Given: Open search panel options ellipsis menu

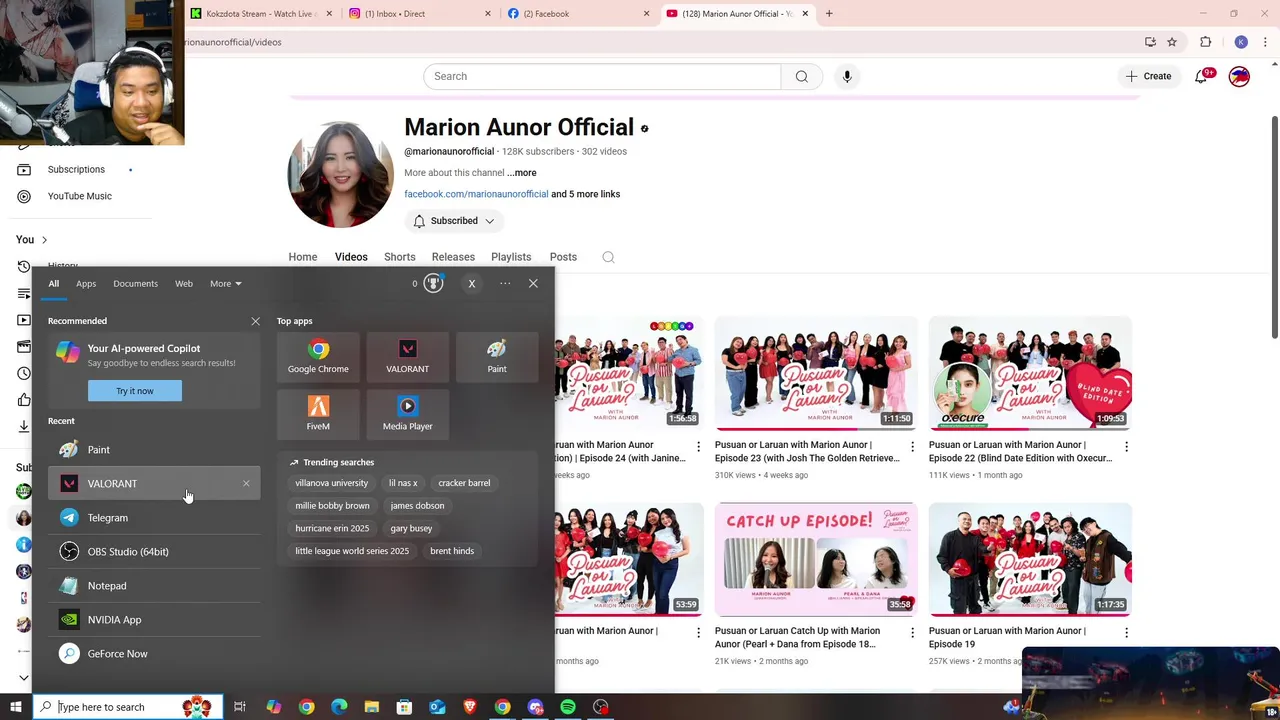Looking at the screenshot, I should (x=505, y=284).
